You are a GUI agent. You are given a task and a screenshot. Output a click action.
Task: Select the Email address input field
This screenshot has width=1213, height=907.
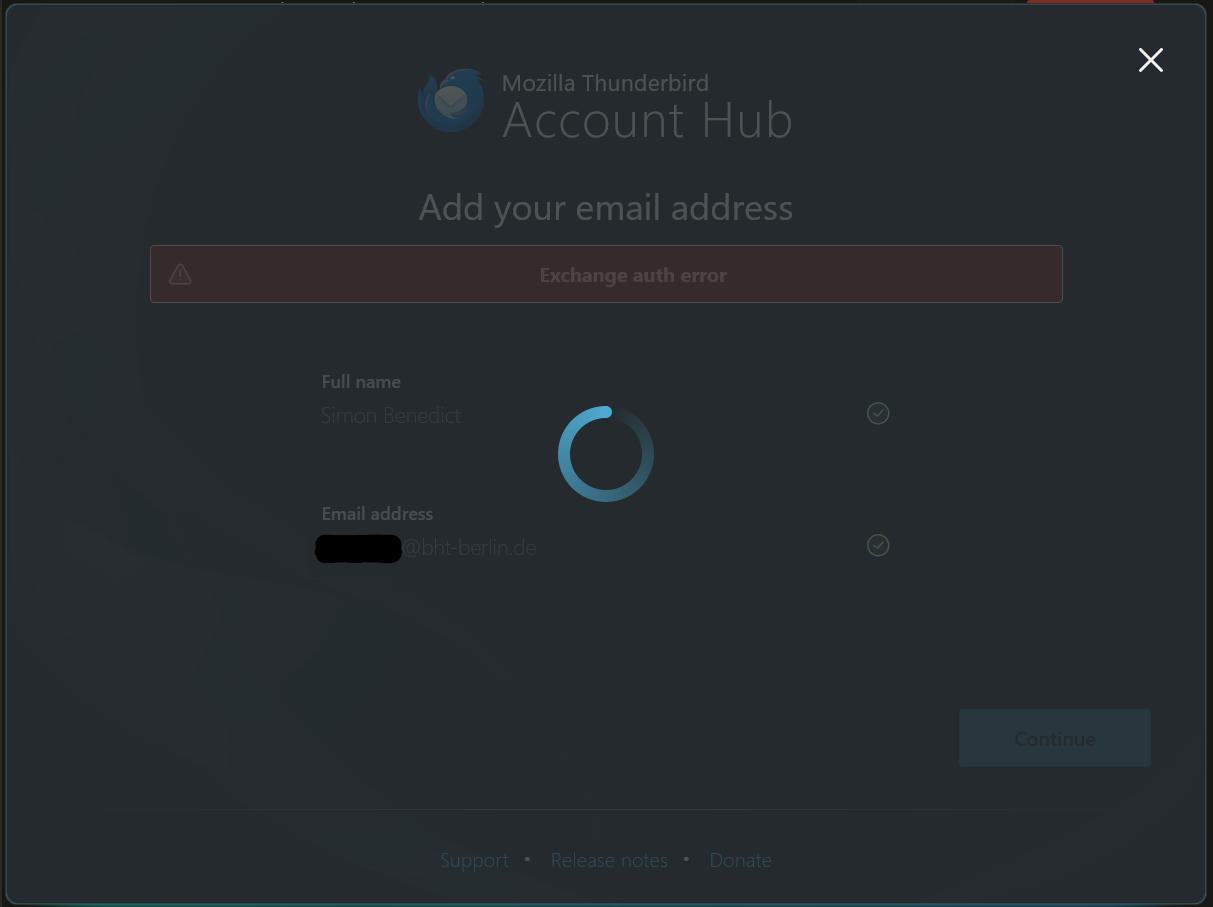606,547
